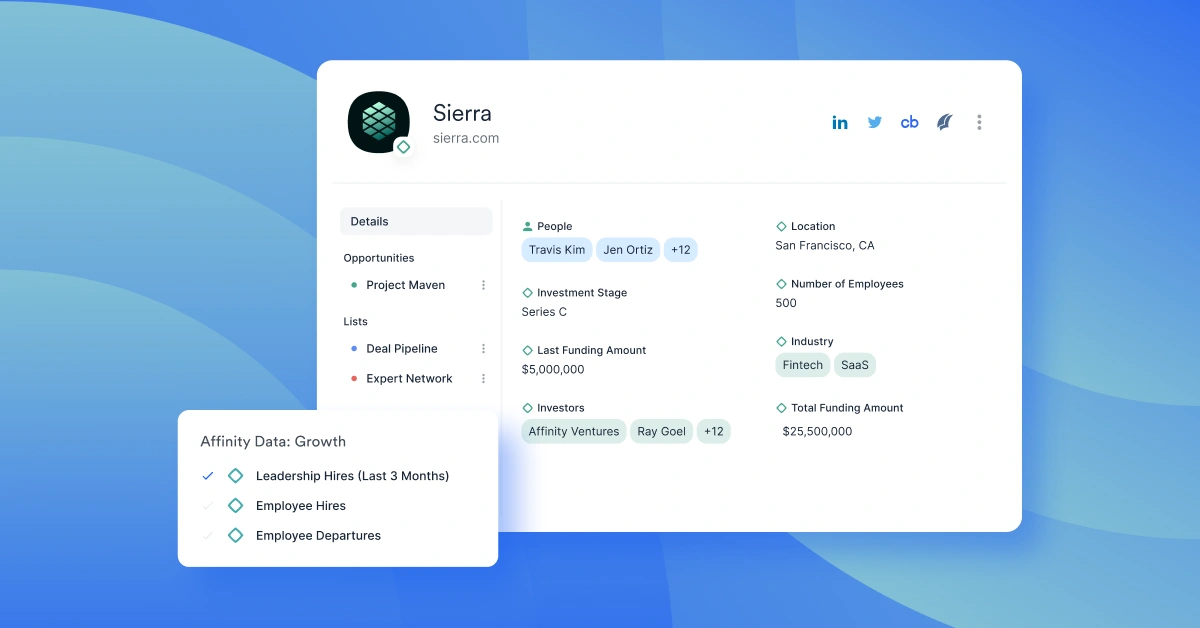Click the Affinity Ventures investor chip
The image size is (1200, 628).
[x=574, y=432]
